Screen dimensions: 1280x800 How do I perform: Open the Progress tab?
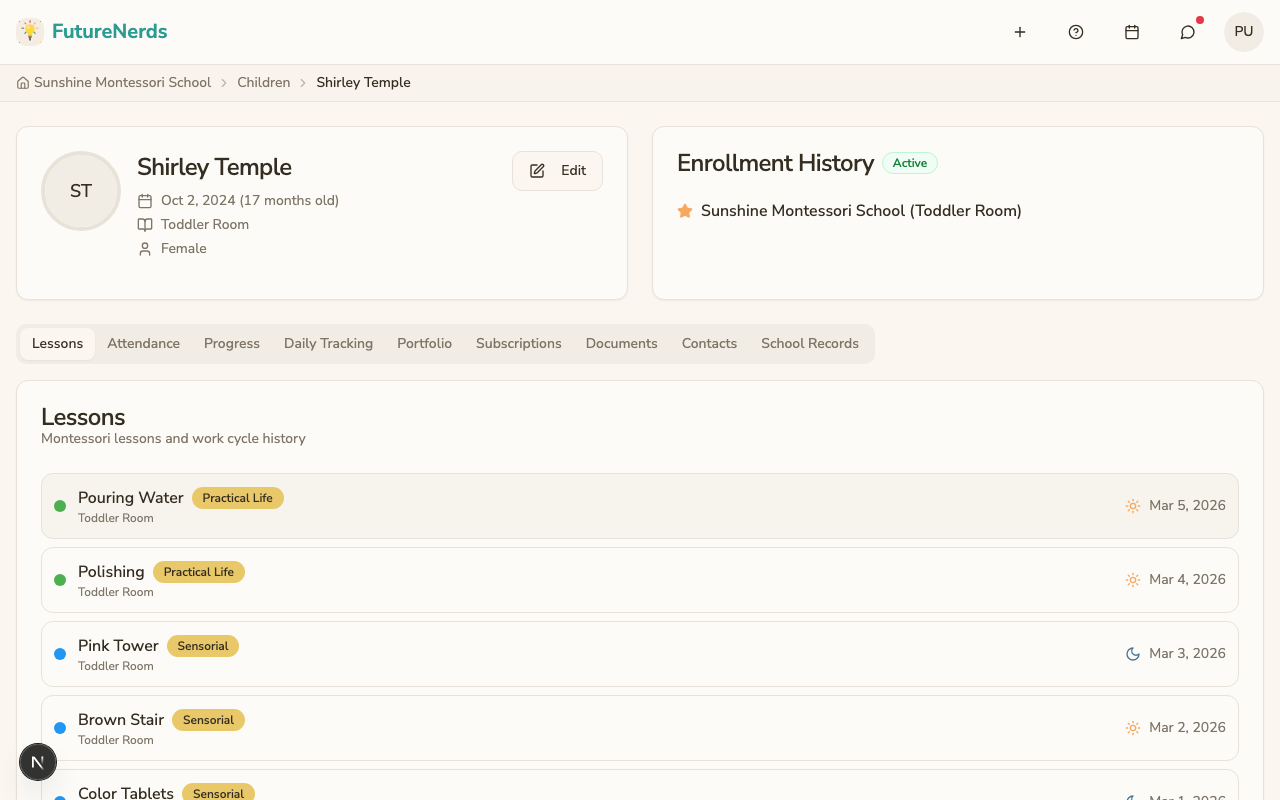(232, 344)
